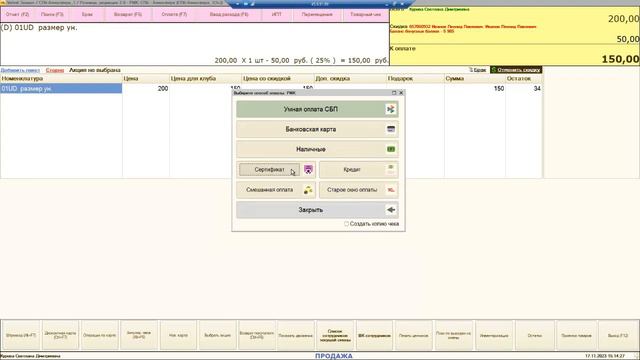Maximize the payment method dialog
This screenshot has width=640, height=360.
394,93
